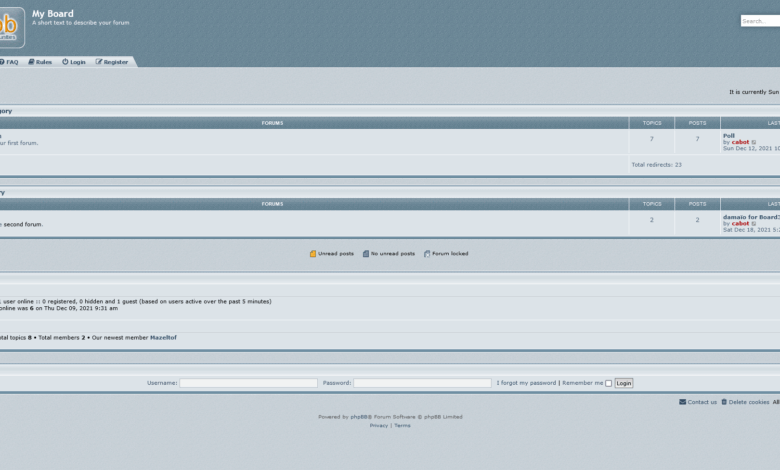
Task: Click the I forgot my password link
Action: click(x=528, y=383)
